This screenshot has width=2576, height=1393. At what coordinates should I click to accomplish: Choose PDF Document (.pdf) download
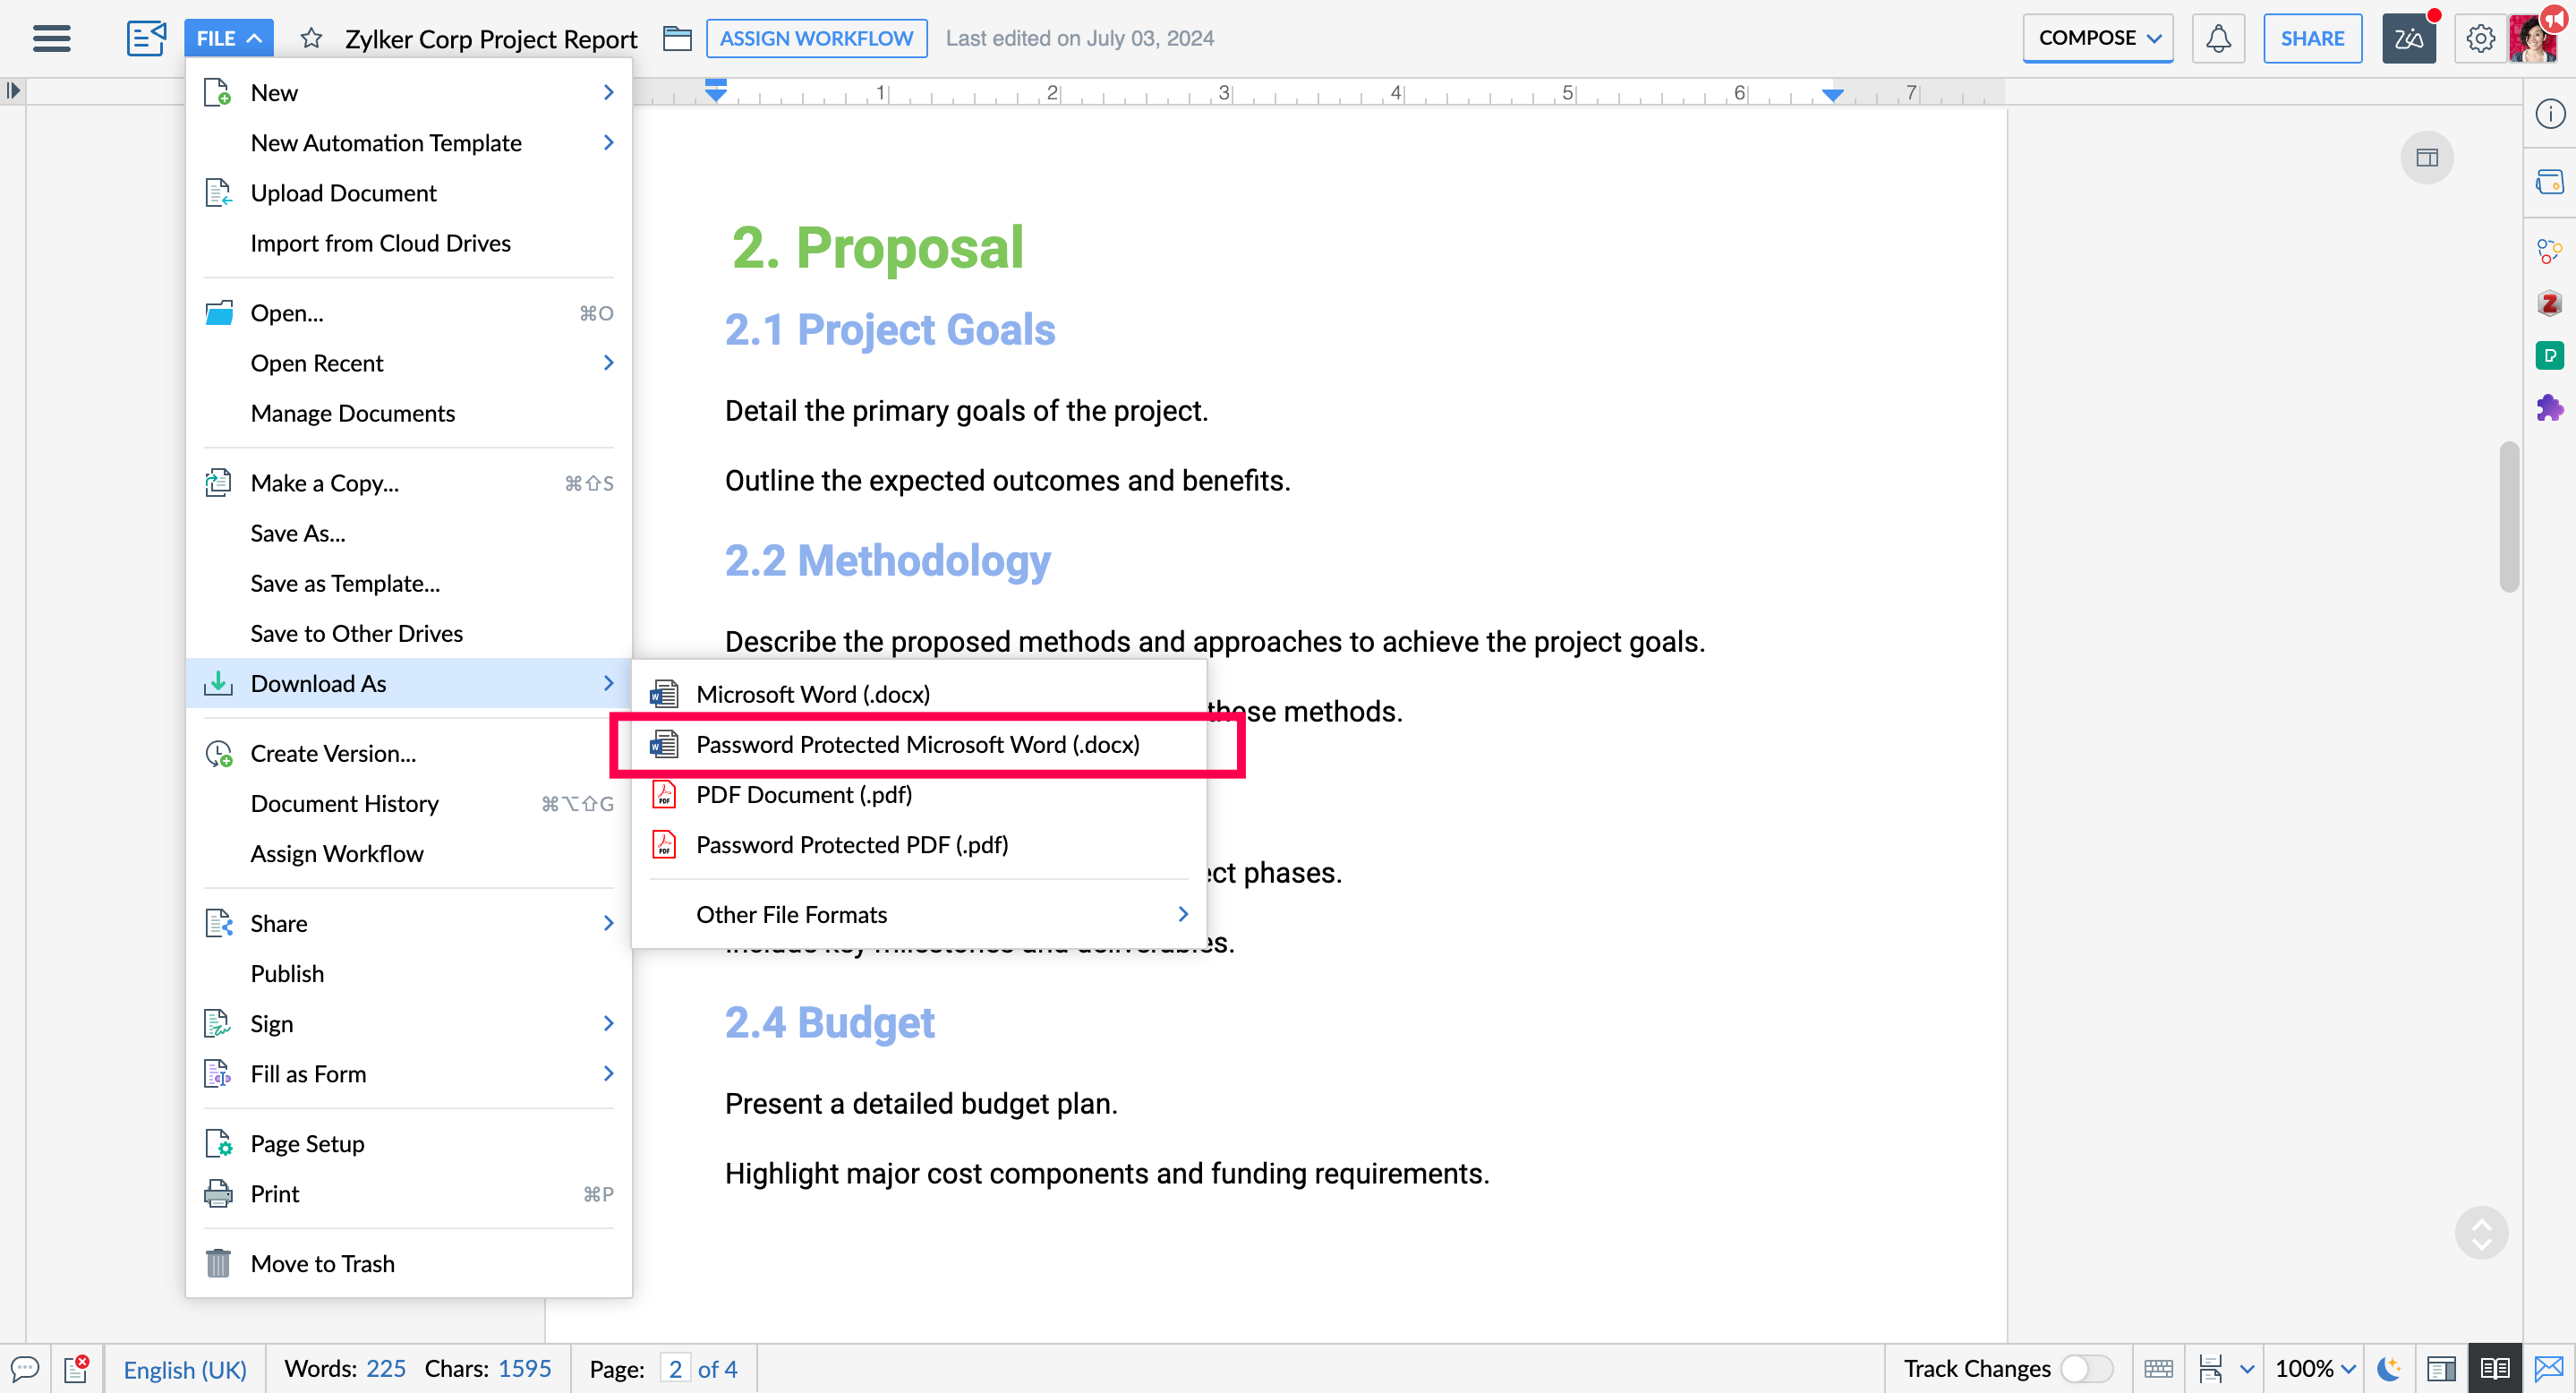[x=803, y=794]
